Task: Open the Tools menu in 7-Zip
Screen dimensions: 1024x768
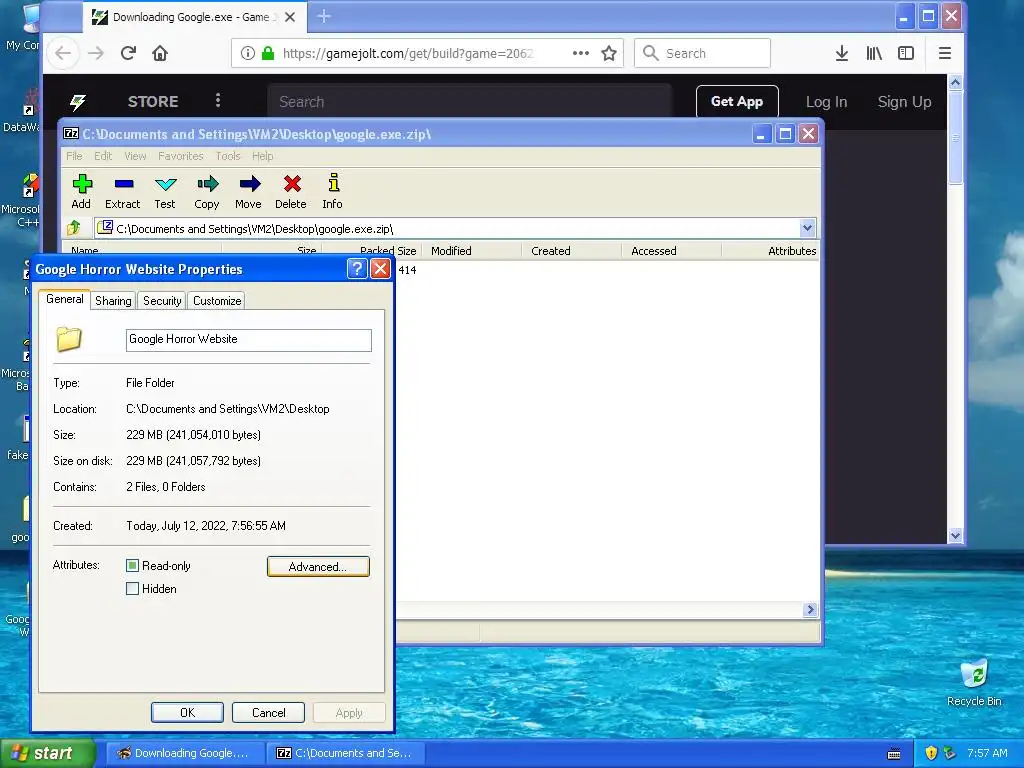Action: point(228,156)
